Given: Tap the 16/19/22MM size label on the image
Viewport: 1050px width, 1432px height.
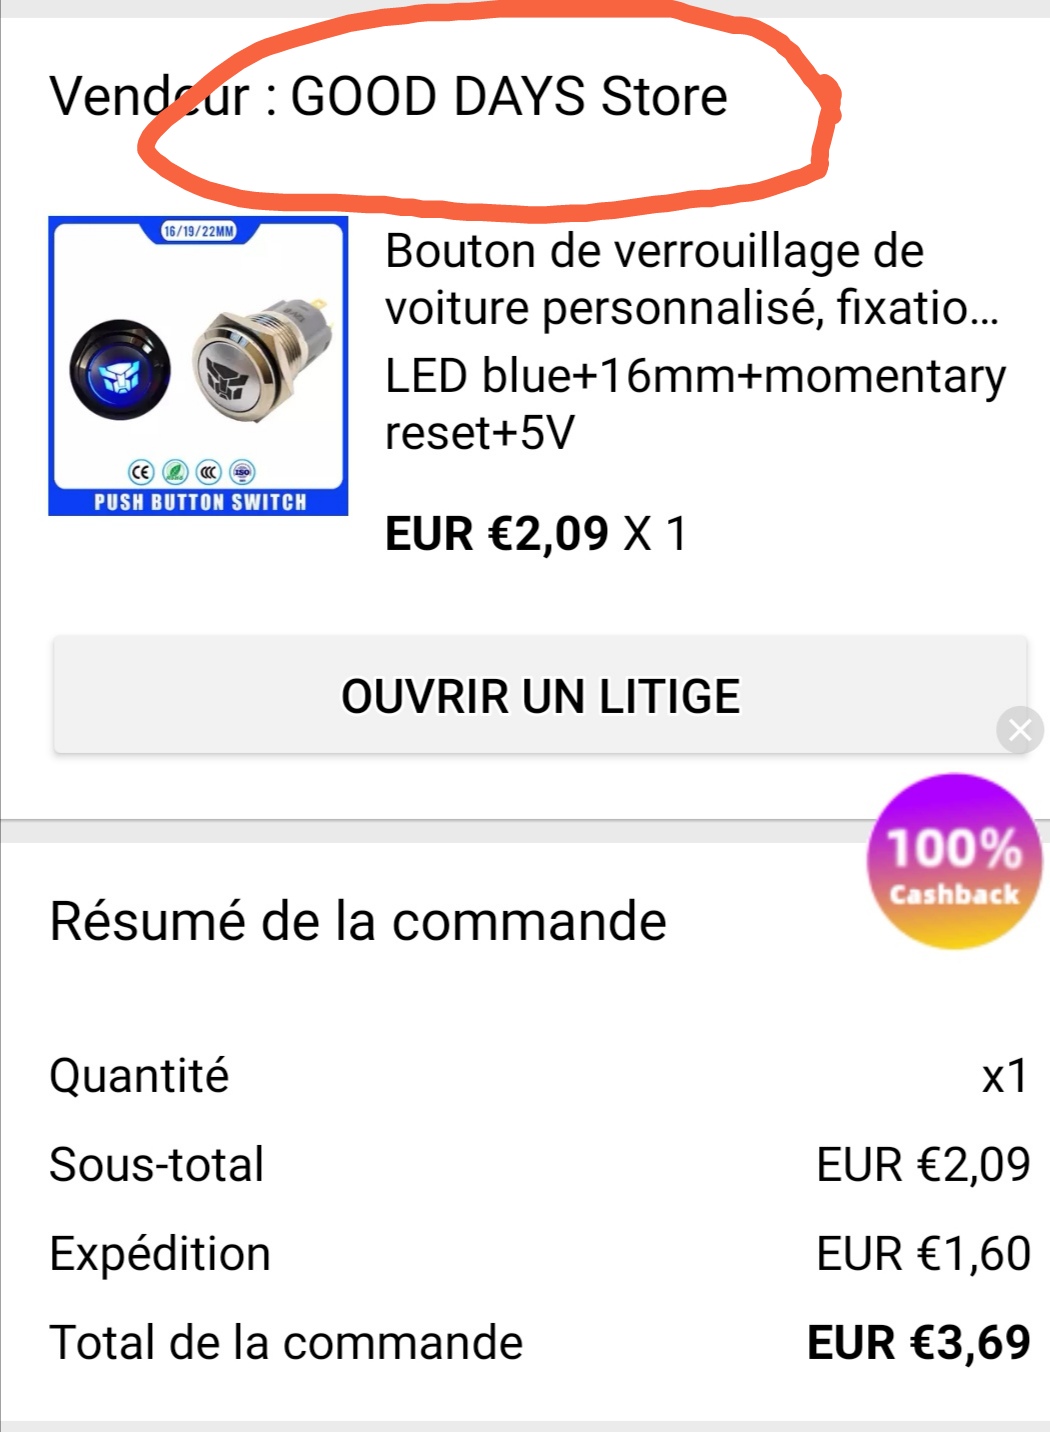Looking at the screenshot, I should pos(198,232).
